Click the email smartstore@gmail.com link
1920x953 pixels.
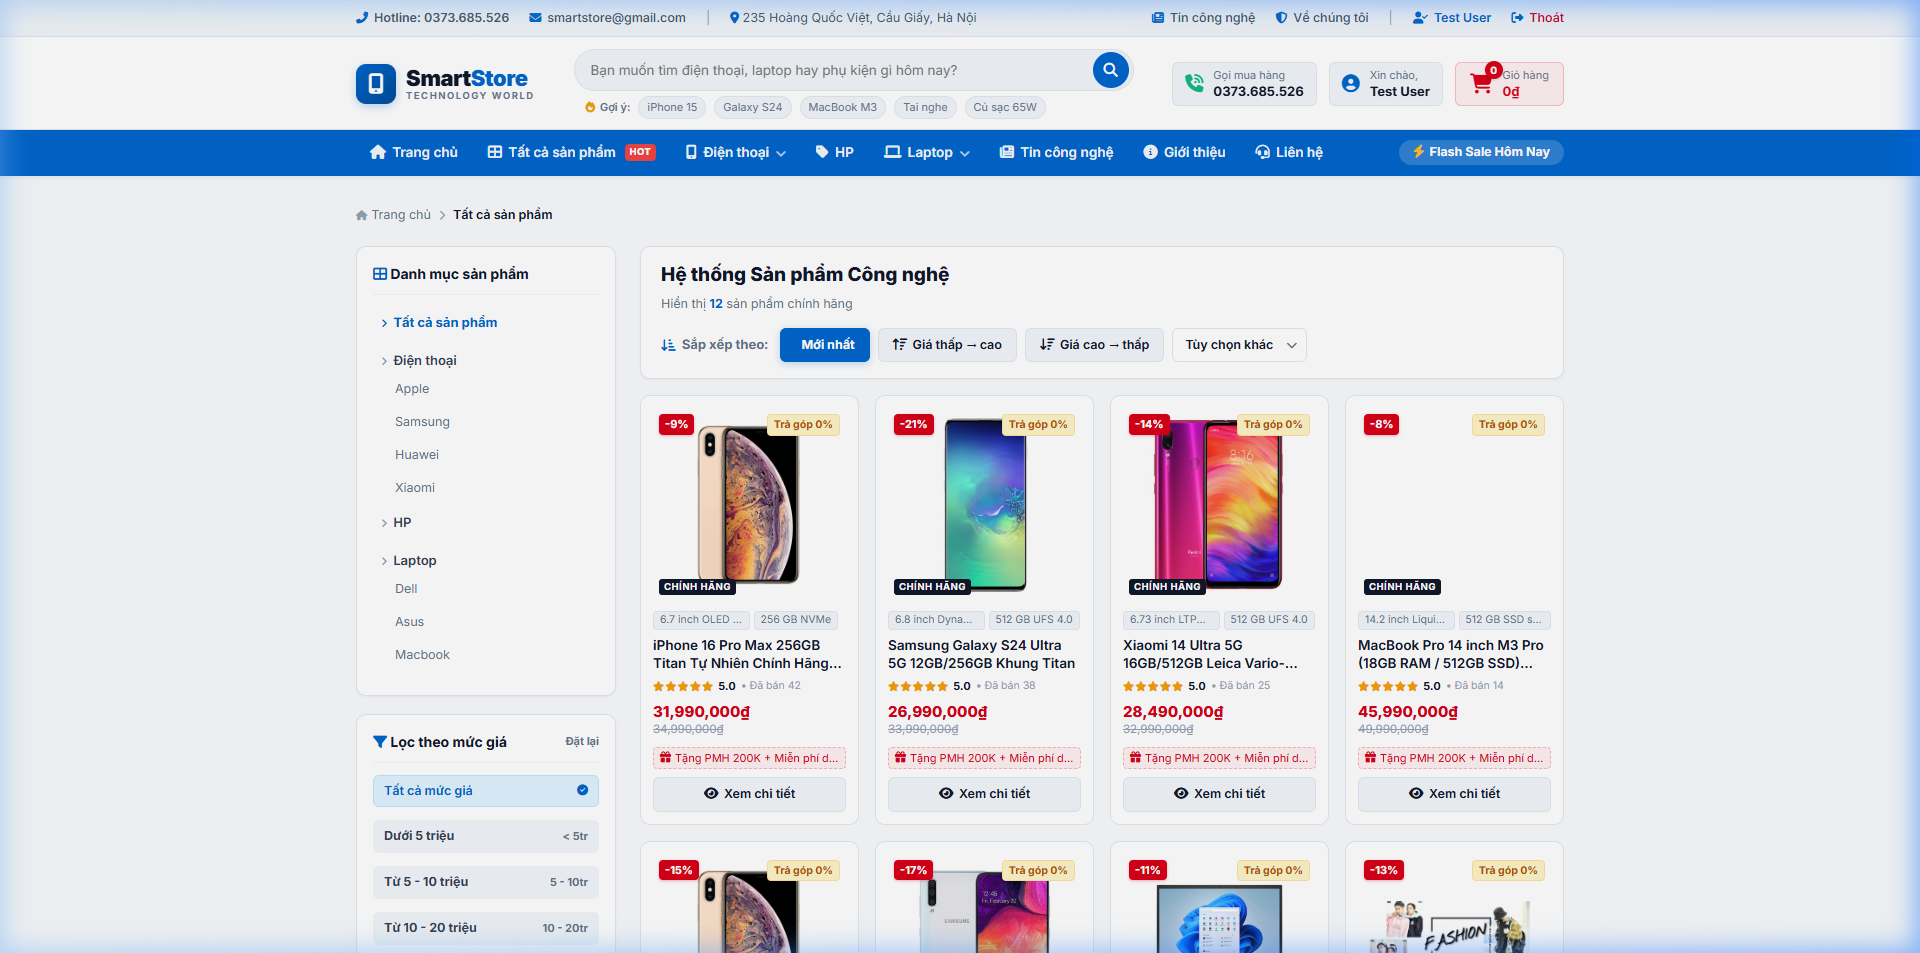click(x=607, y=18)
